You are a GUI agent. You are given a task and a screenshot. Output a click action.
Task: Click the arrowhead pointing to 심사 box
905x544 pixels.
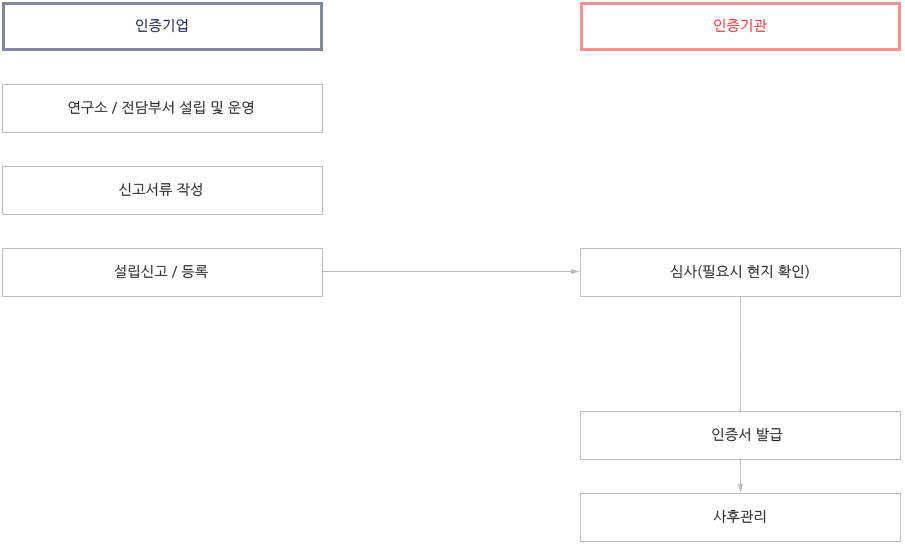tap(575, 271)
